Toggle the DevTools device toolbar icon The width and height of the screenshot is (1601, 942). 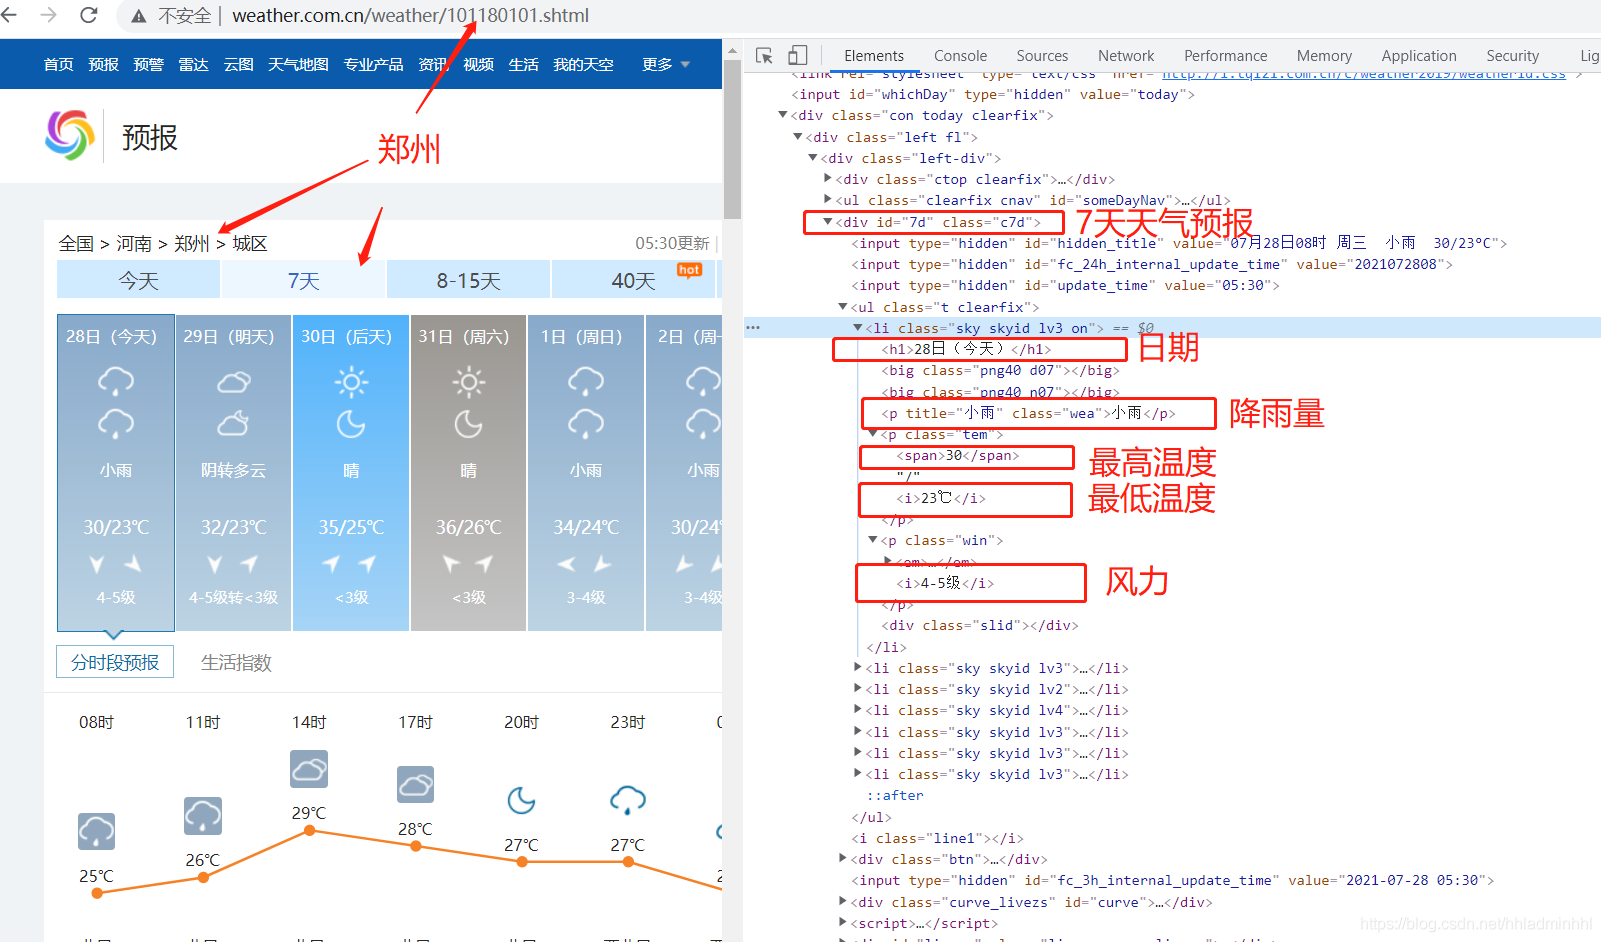pyautogui.click(x=798, y=55)
